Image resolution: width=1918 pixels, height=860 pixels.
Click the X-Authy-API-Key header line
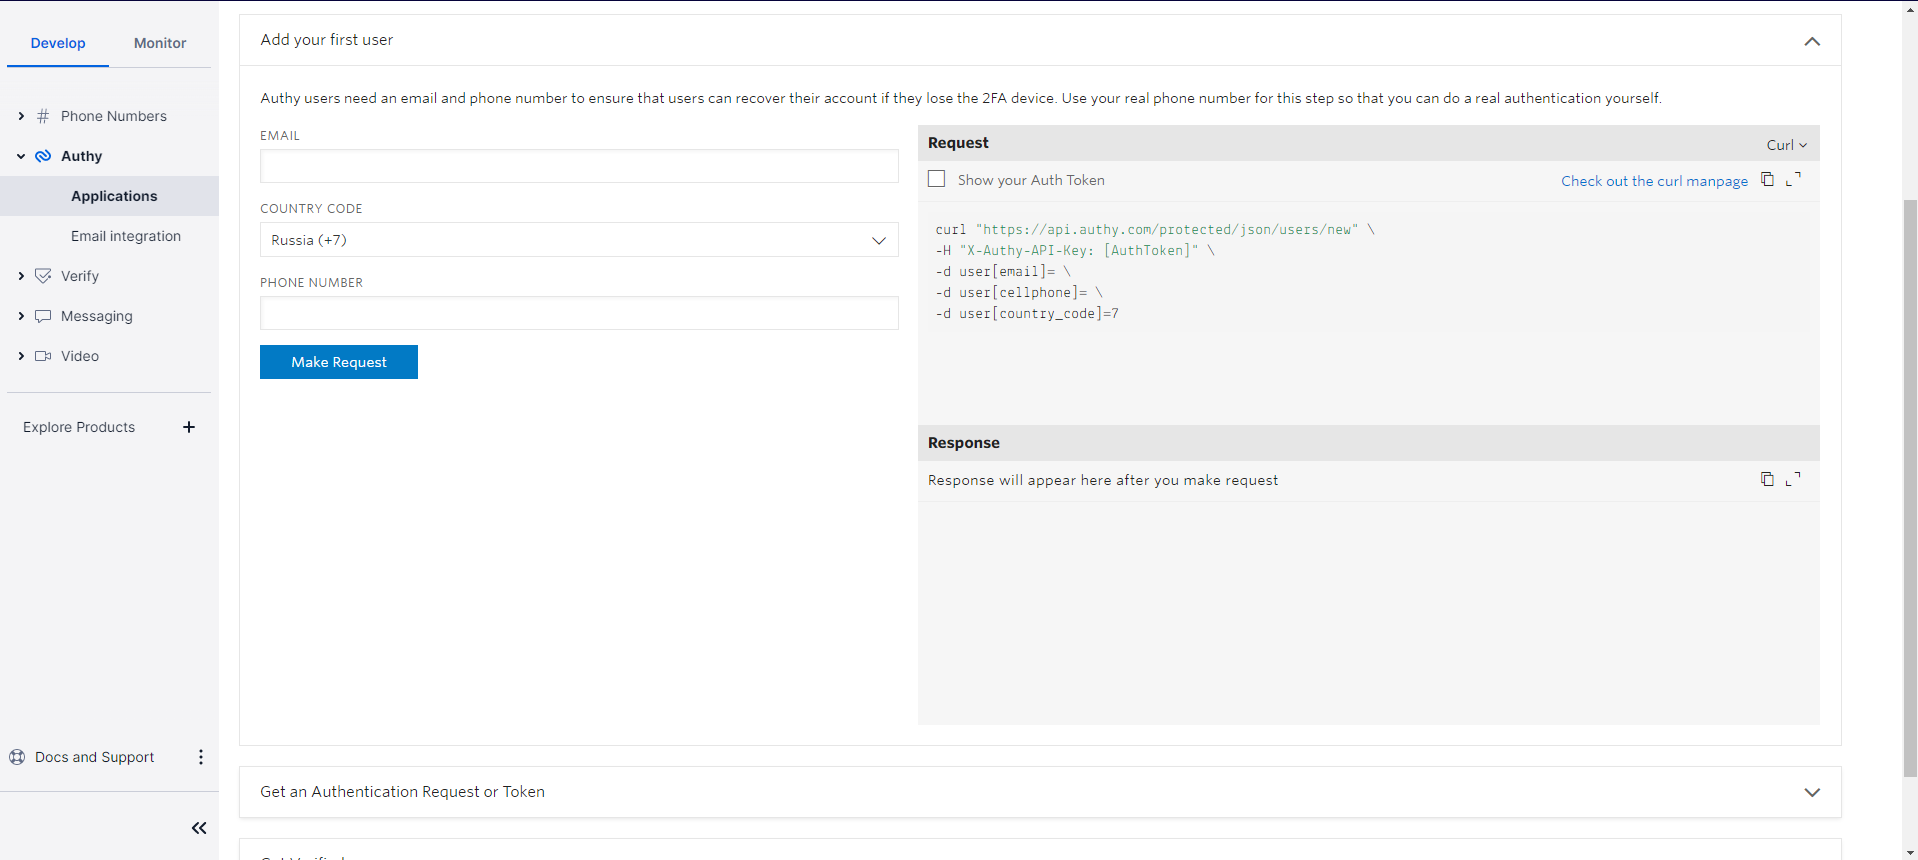(1075, 250)
